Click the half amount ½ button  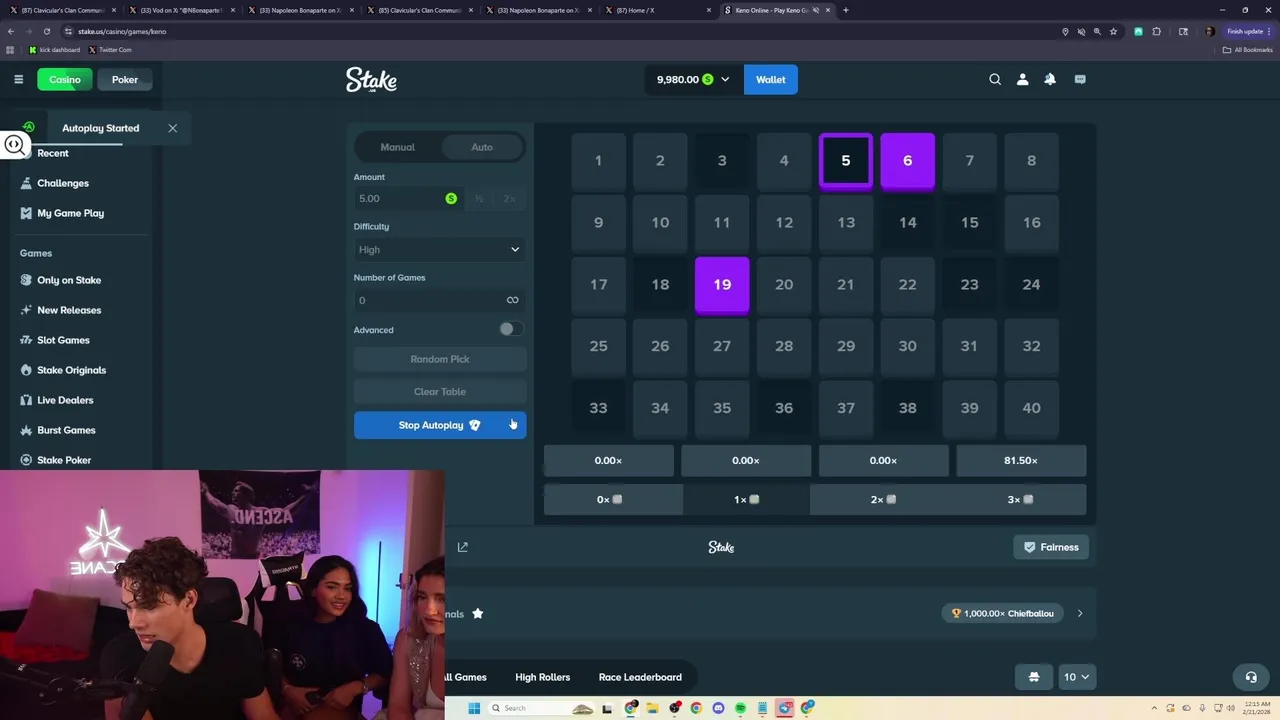tap(479, 199)
